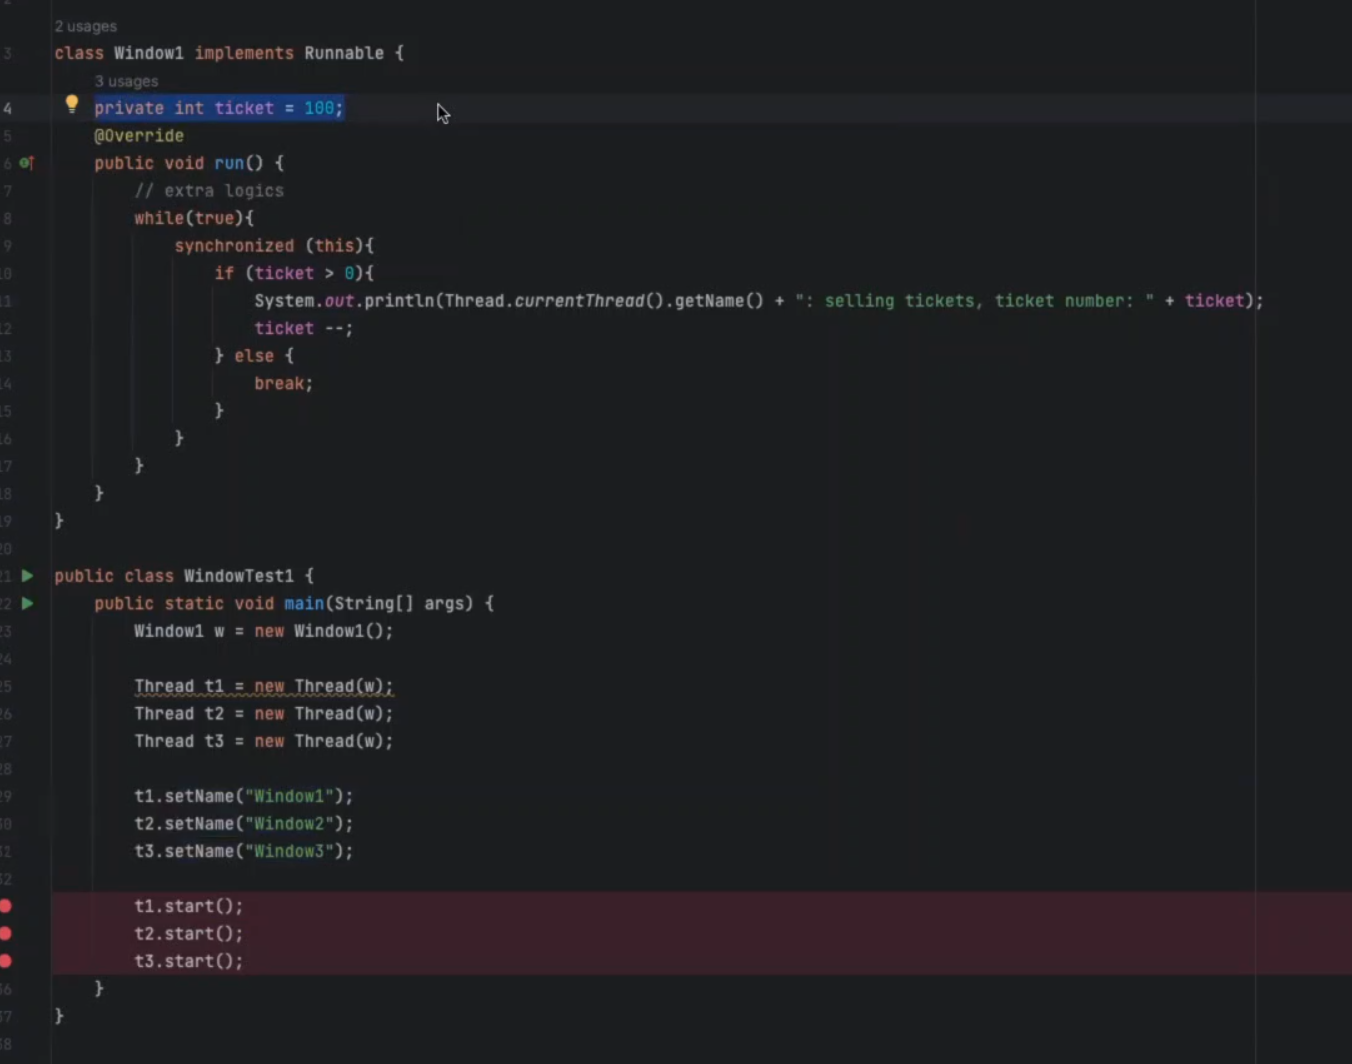Click the currentThread method call
The width and height of the screenshot is (1352, 1064).
579,301
